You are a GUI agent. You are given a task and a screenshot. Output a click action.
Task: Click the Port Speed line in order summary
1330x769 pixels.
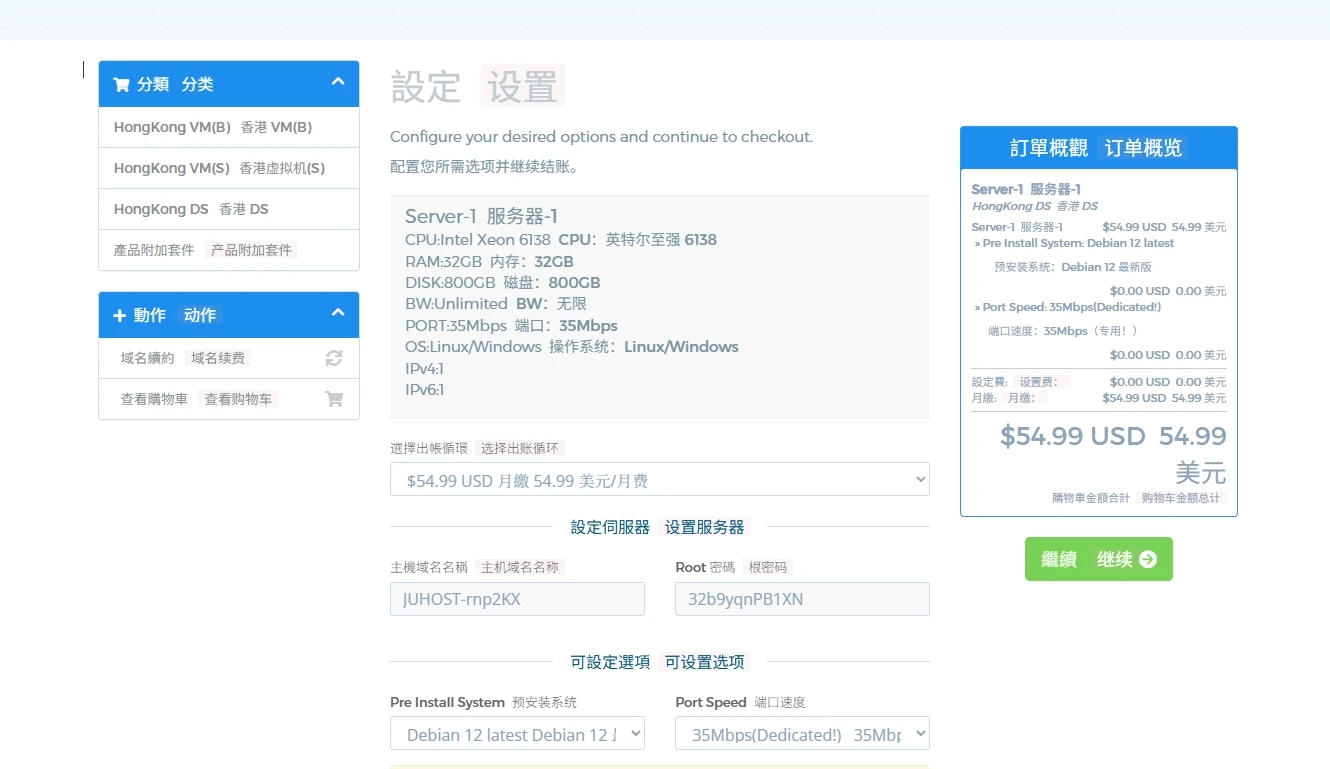click(x=1067, y=307)
